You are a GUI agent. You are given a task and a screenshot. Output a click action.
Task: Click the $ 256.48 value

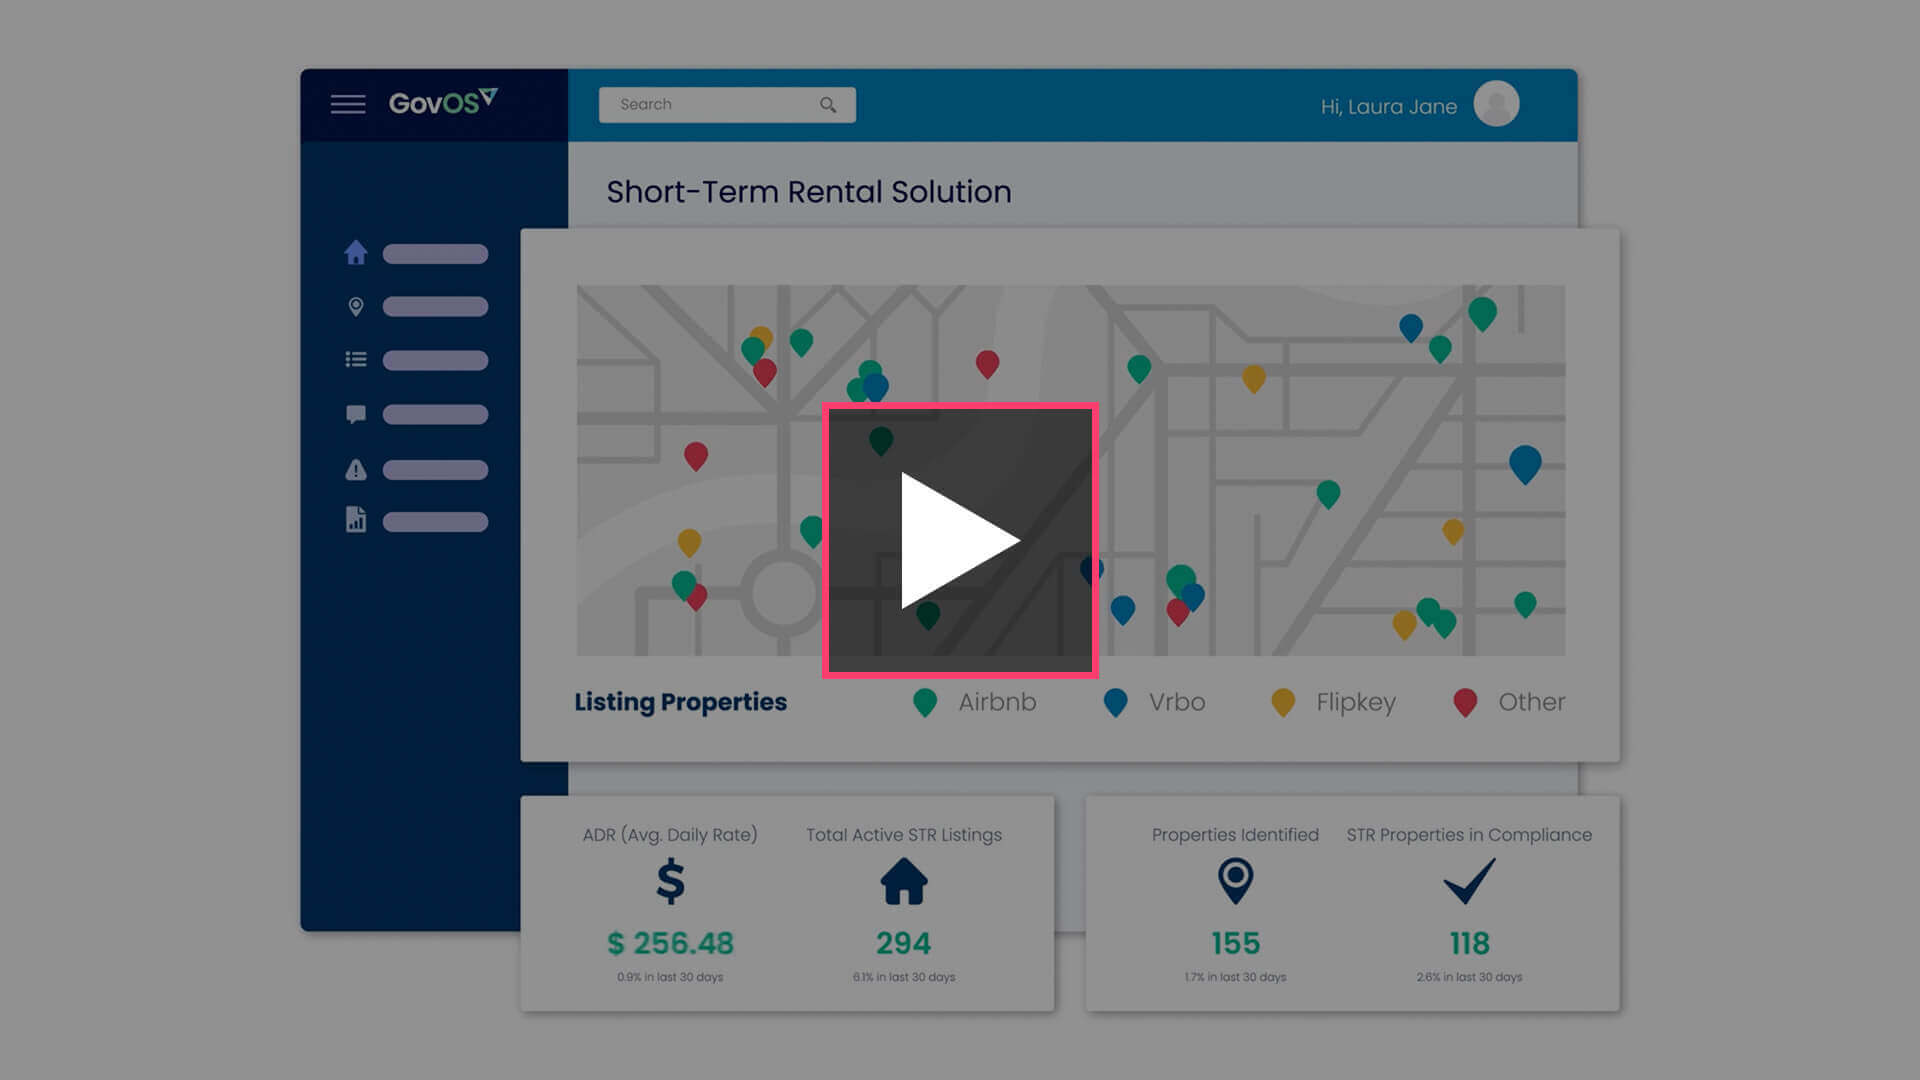coord(671,943)
